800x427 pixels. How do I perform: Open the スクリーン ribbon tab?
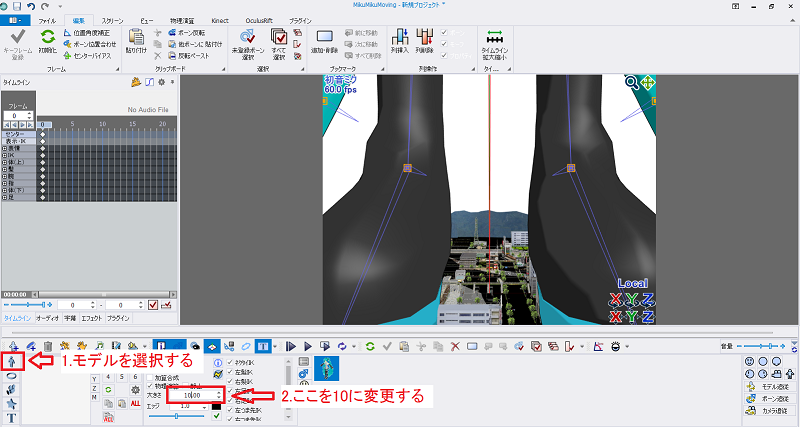coord(112,21)
